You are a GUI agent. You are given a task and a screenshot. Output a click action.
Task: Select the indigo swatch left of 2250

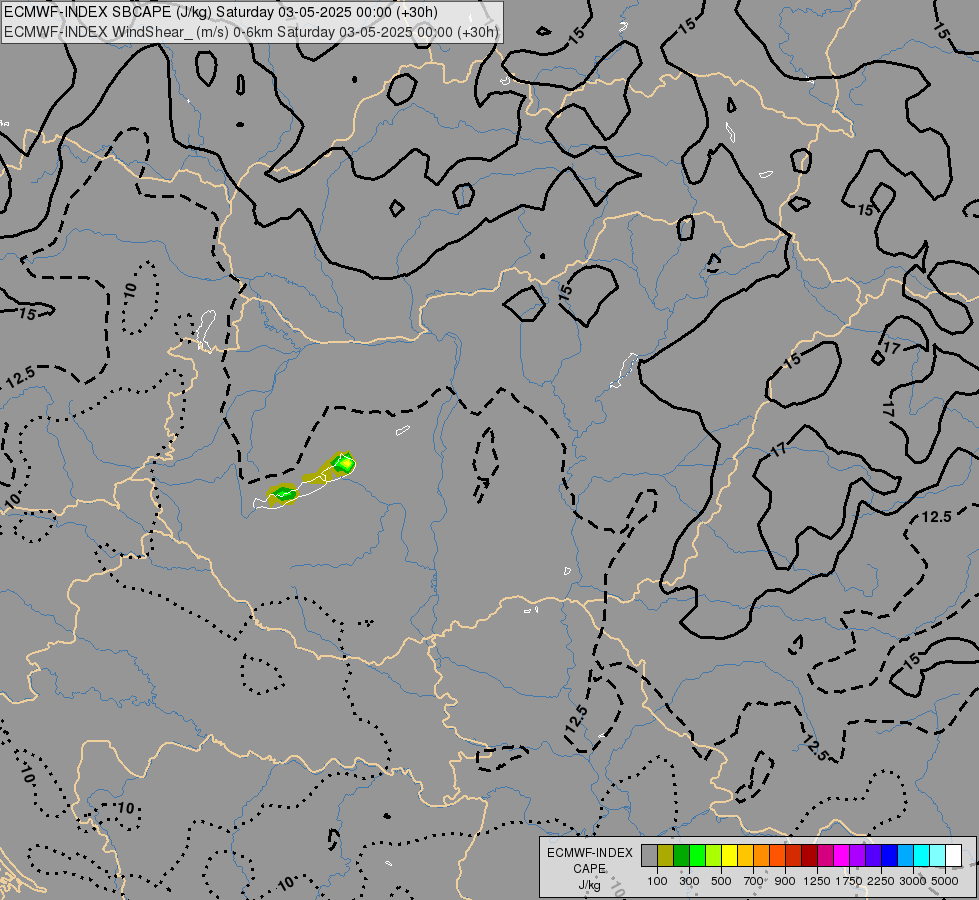(873, 855)
